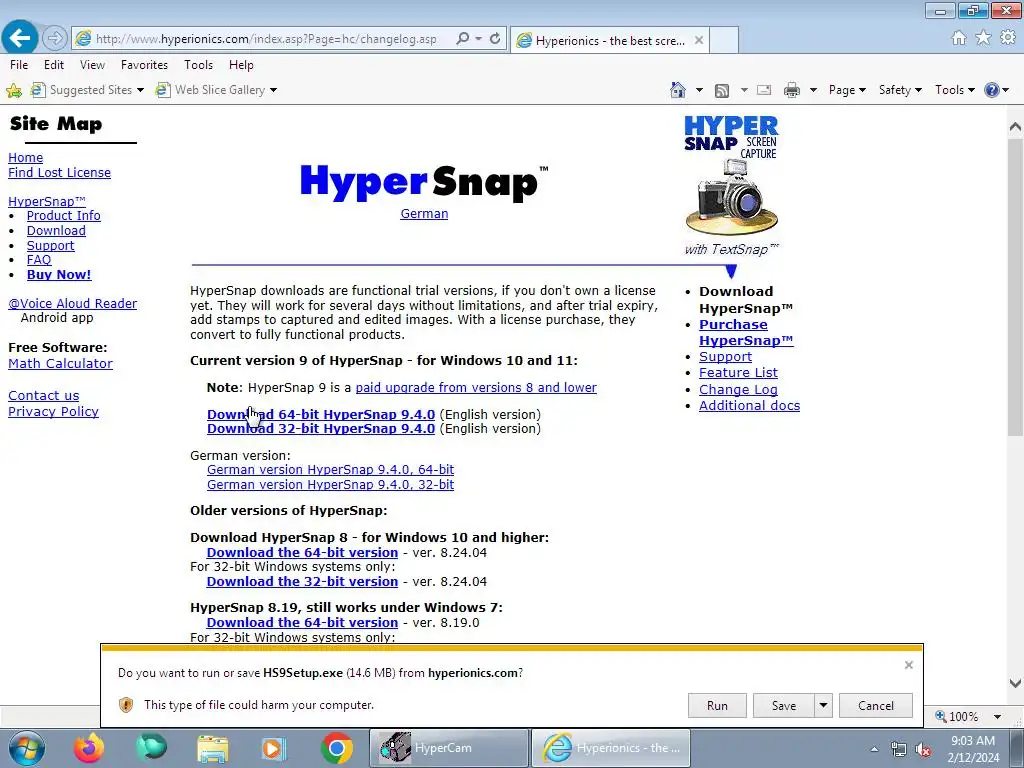
Task: Expand the Print dropdown arrow
Action: click(x=813, y=90)
